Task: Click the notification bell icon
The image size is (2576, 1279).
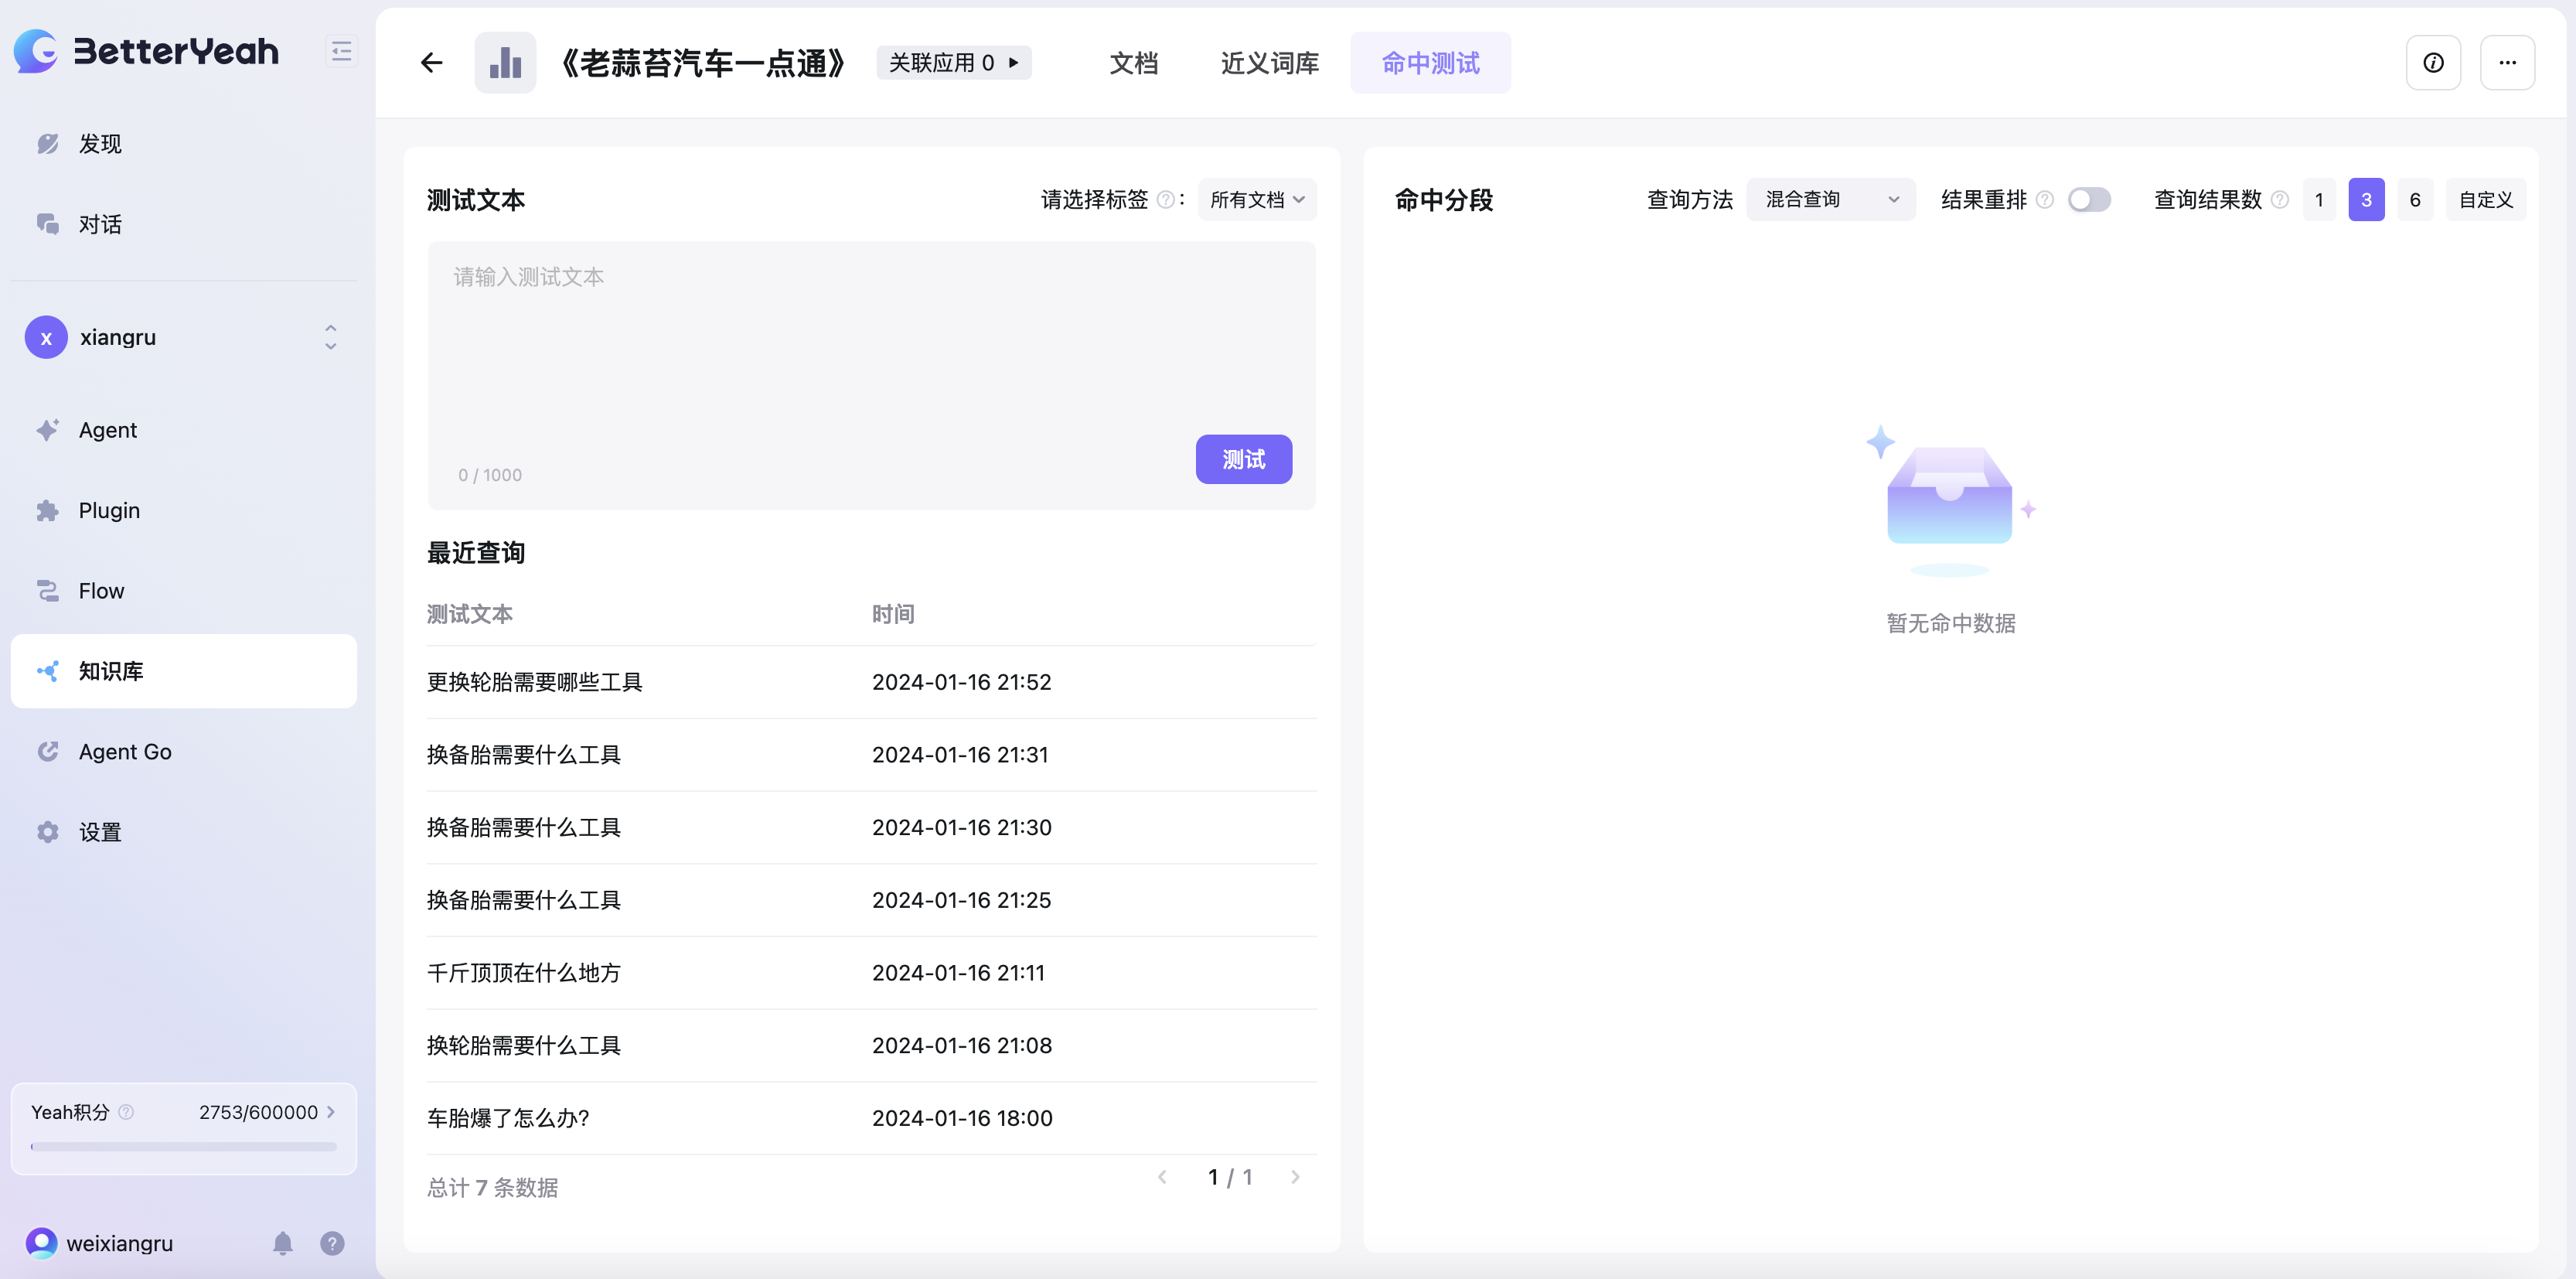Action: [x=283, y=1243]
